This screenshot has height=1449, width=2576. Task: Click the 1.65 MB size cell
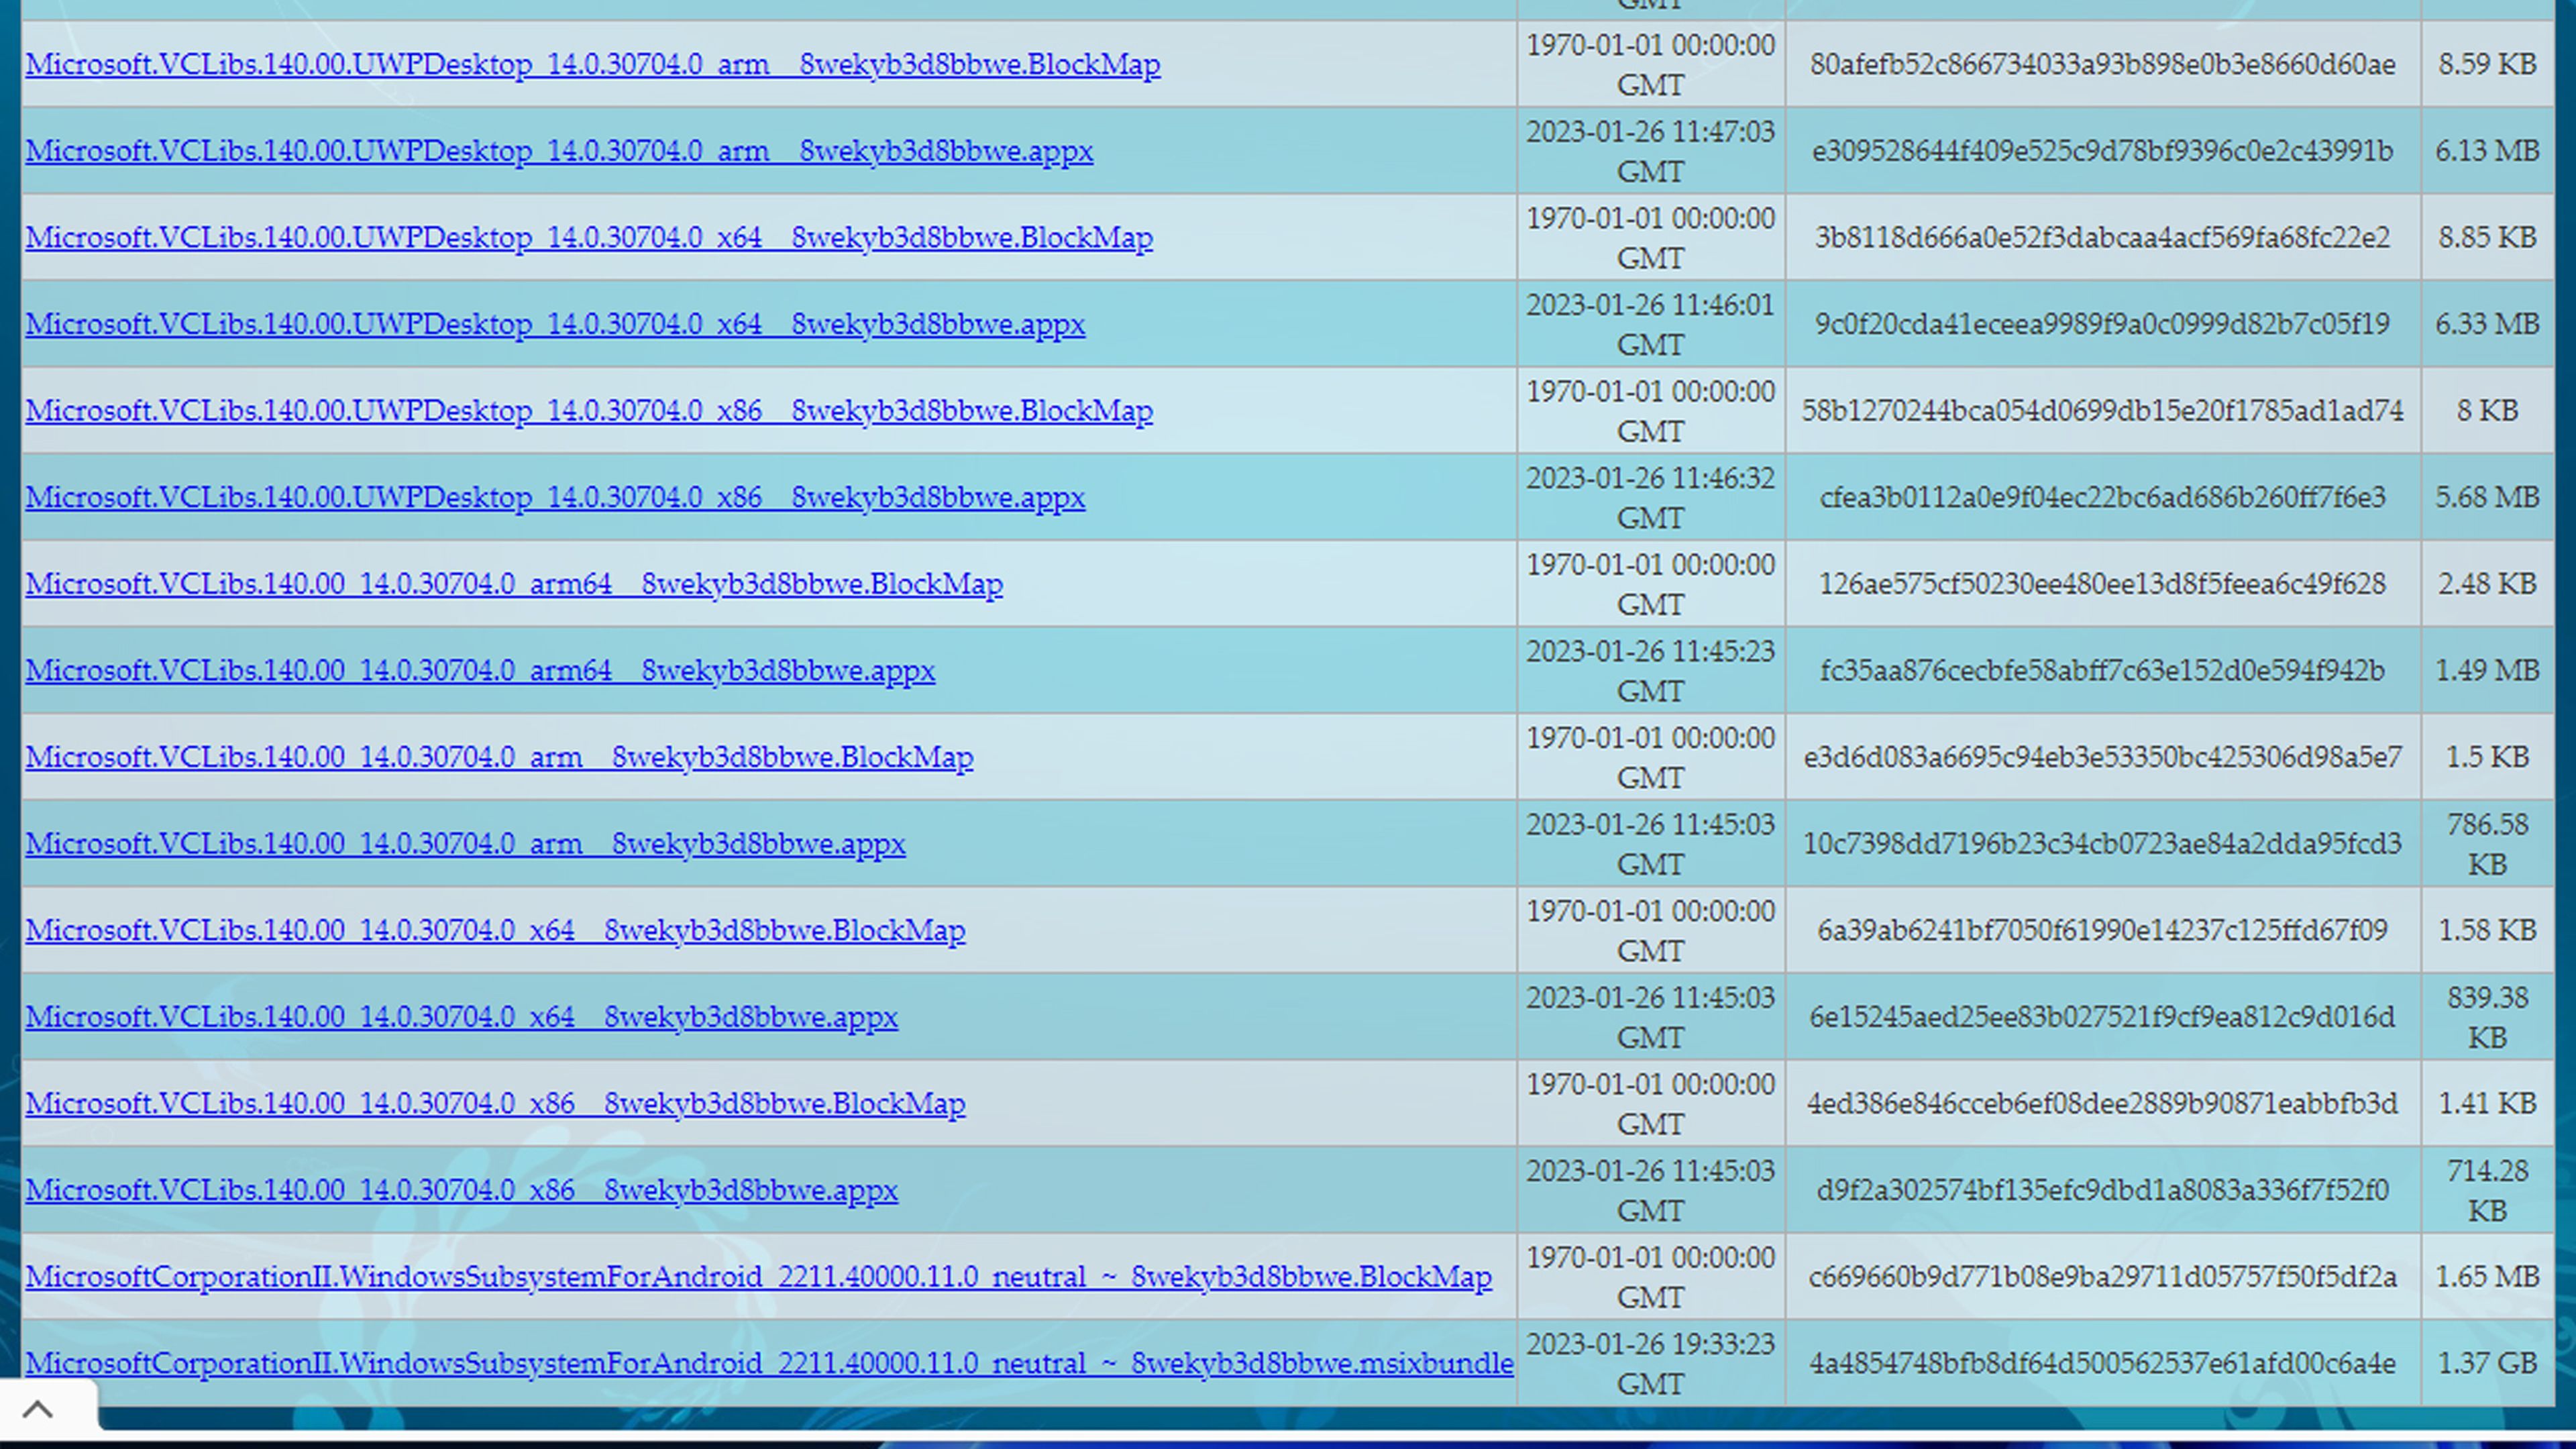click(x=2487, y=1277)
